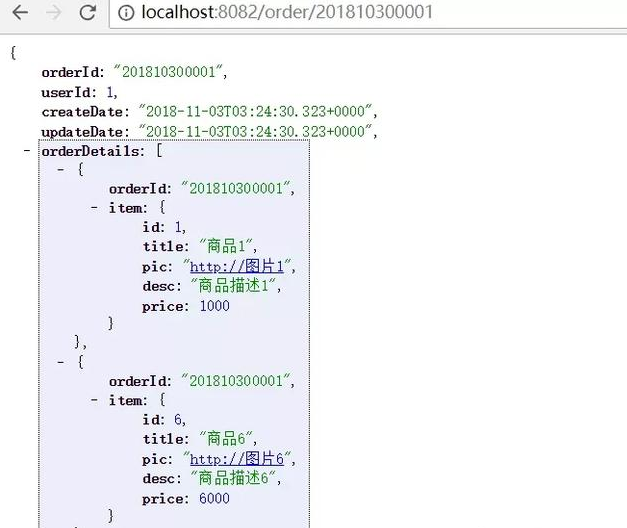Click the orderDetails key label
This screenshot has height=528, width=627.
pos(93,151)
